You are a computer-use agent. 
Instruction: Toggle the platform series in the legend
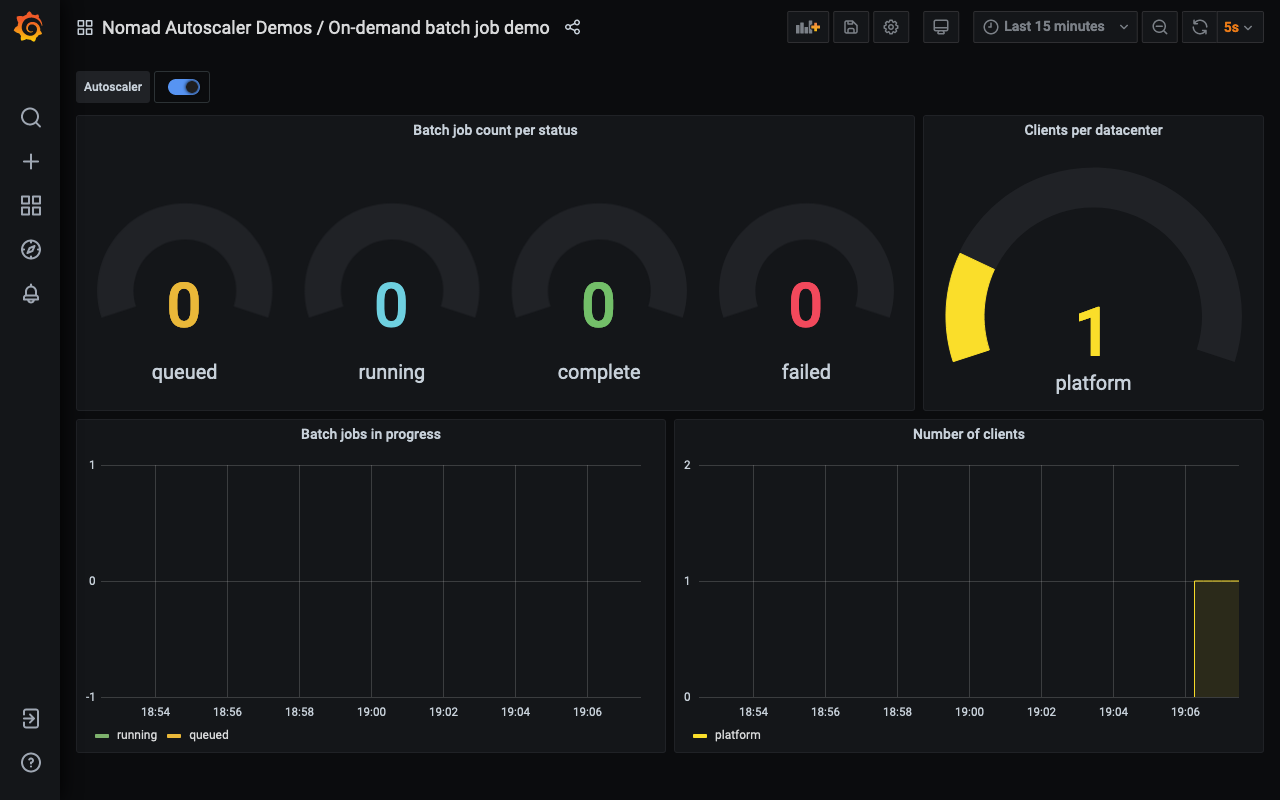tap(737, 735)
